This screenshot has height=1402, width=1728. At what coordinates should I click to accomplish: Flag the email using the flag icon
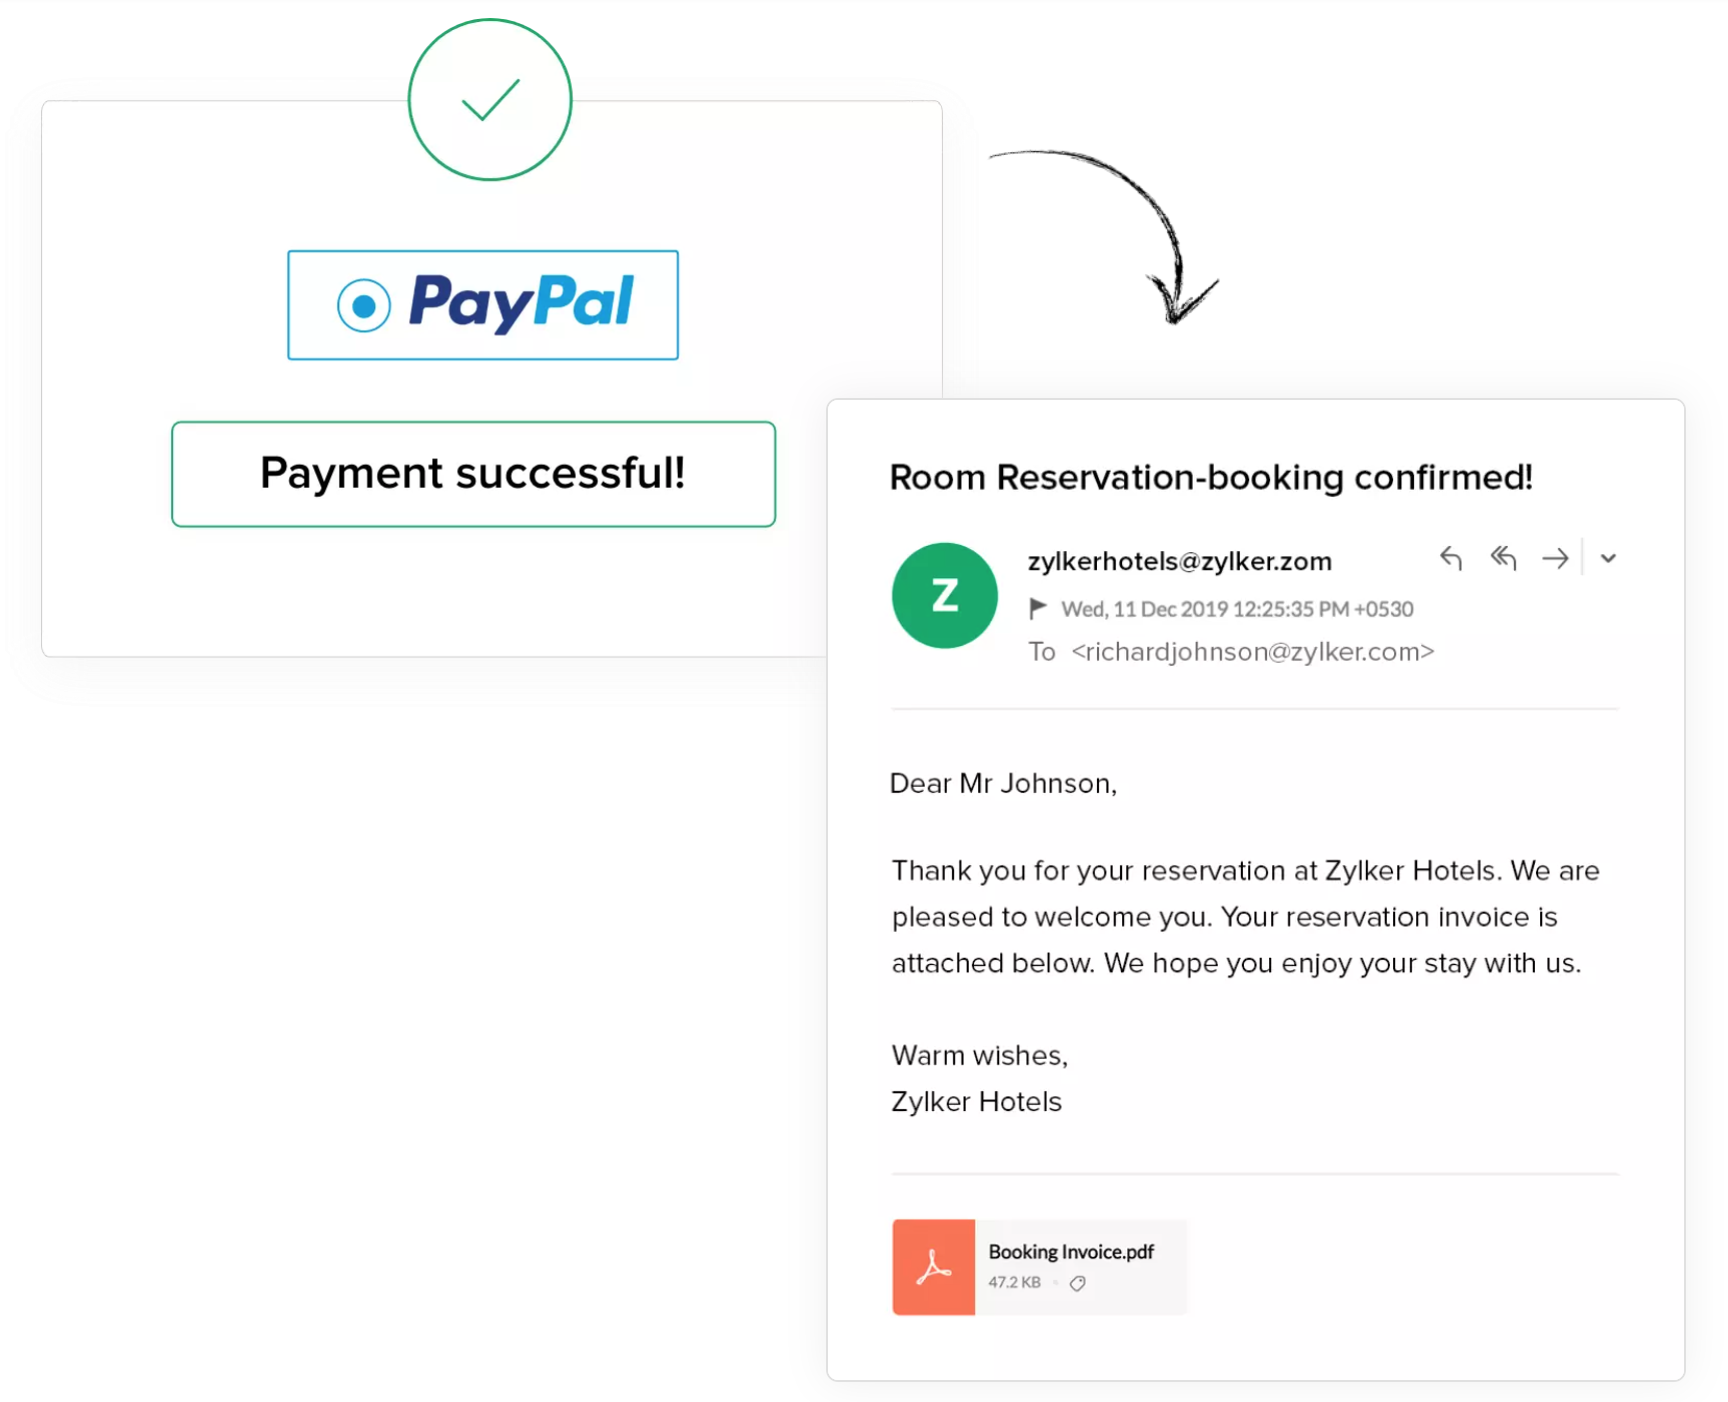click(1038, 608)
